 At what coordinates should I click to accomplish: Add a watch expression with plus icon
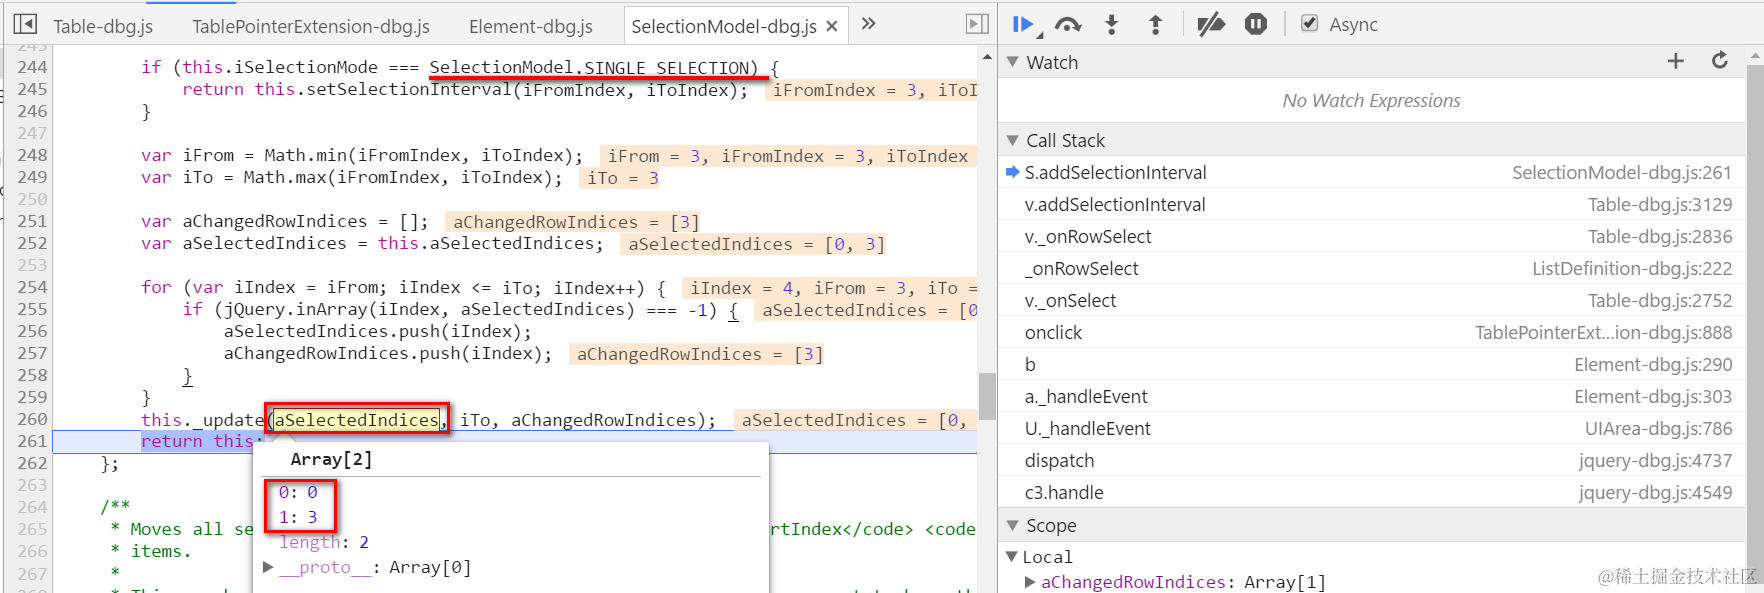tap(1676, 62)
